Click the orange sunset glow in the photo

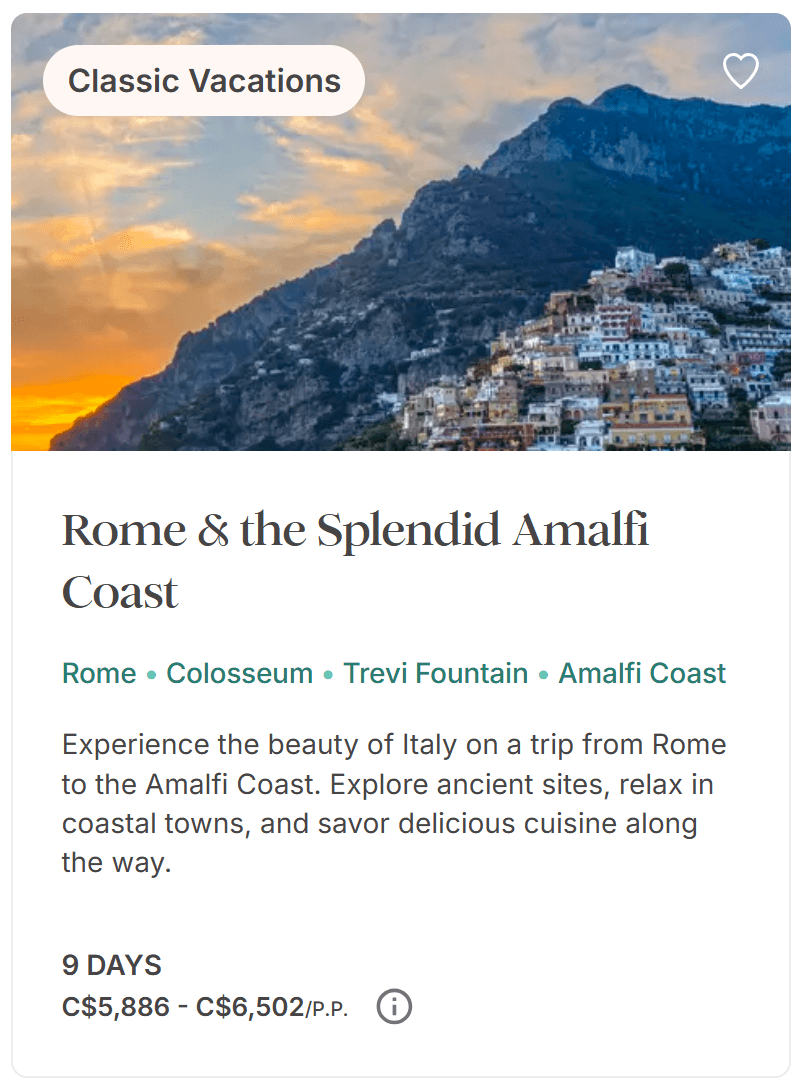point(60,400)
